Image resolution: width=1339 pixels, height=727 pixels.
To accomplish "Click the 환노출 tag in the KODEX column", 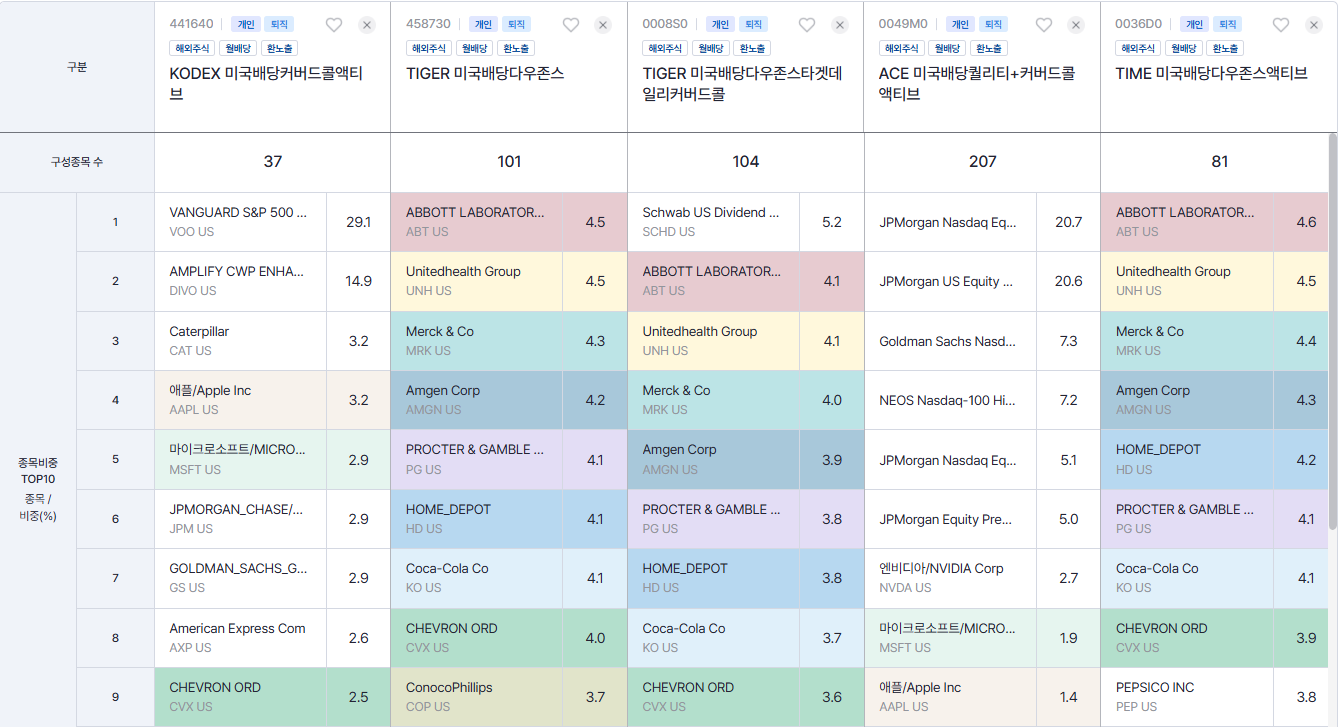I will click(280, 48).
